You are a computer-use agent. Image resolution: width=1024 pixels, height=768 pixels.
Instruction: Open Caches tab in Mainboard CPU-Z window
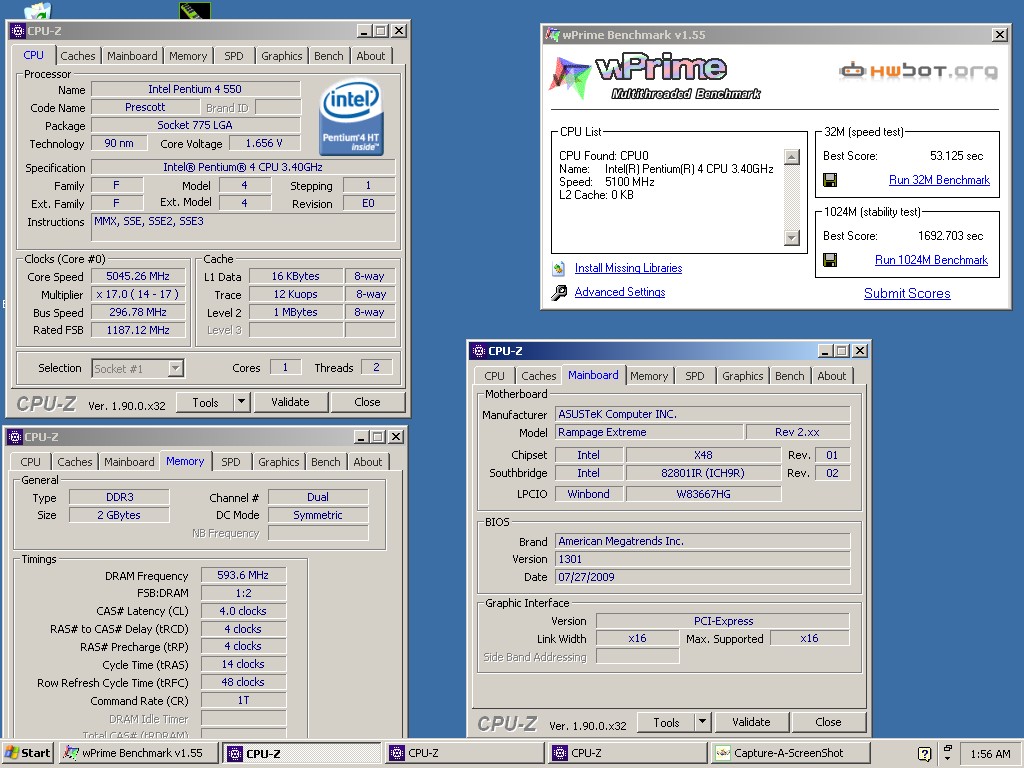pyautogui.click(x=539, y=376)
